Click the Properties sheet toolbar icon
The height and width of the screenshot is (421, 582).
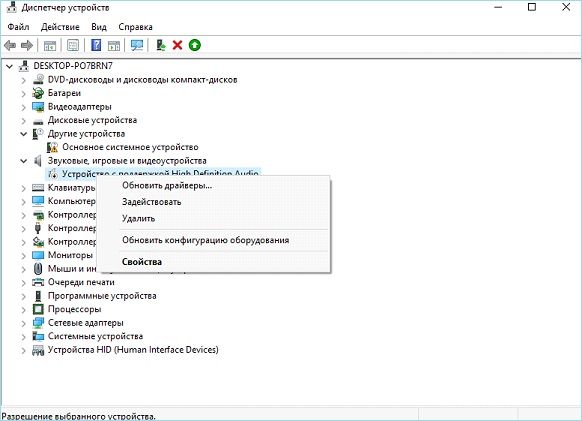click(73, 45)
